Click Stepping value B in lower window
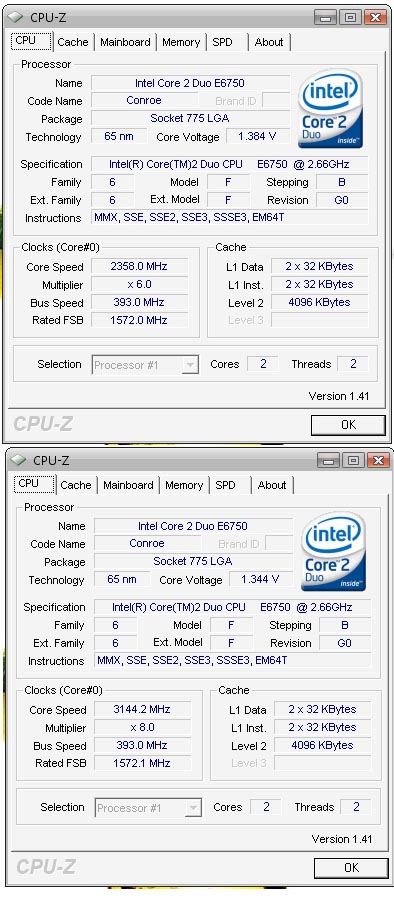The image size is (394, 907). pyautogui.click(x=345, y=625)
